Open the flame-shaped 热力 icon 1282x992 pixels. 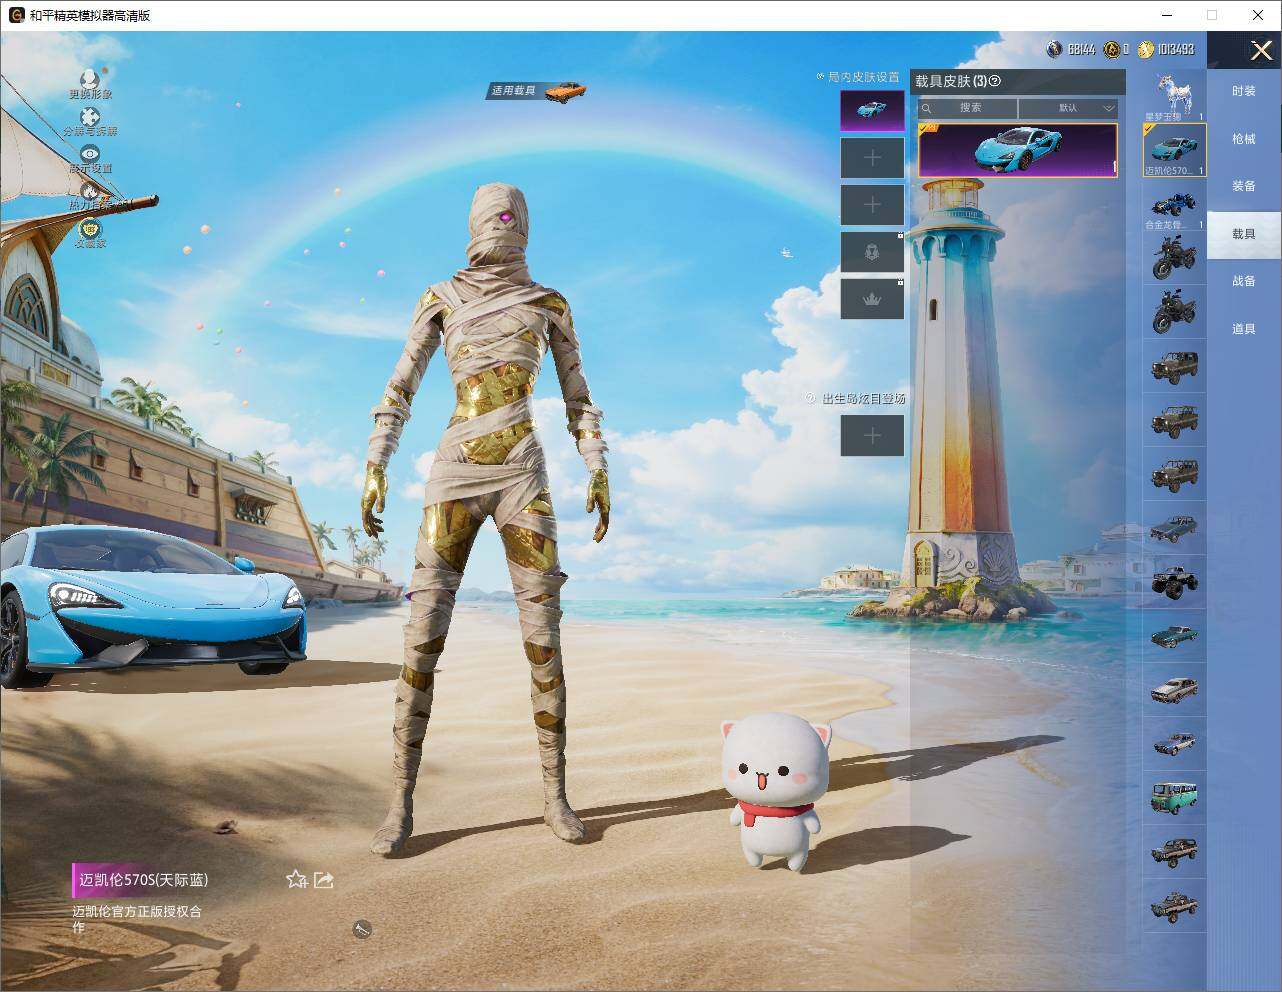click(x=90, y=191)
